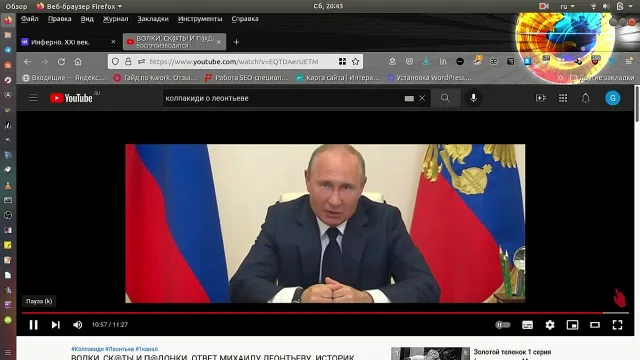
Task: Open the Firefox downloads arrow
Action: click(426, 62)
